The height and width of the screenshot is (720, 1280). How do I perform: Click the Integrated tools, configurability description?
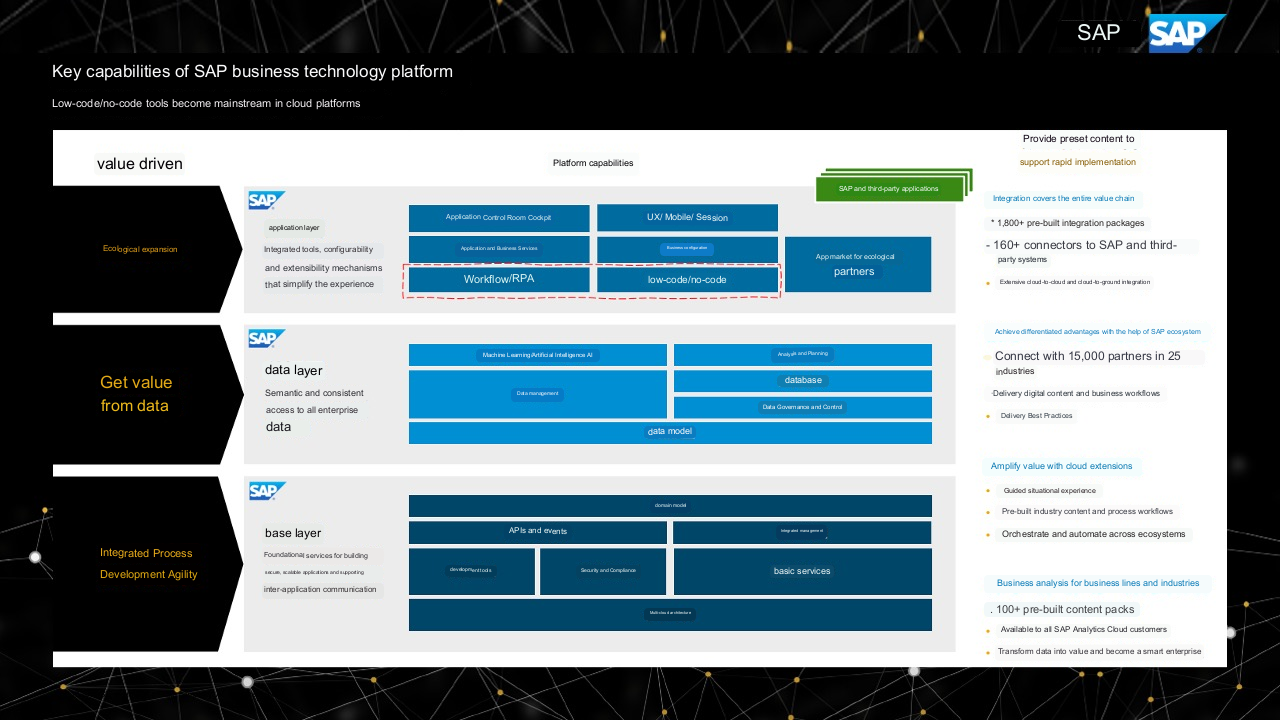[x=322, y=267]
